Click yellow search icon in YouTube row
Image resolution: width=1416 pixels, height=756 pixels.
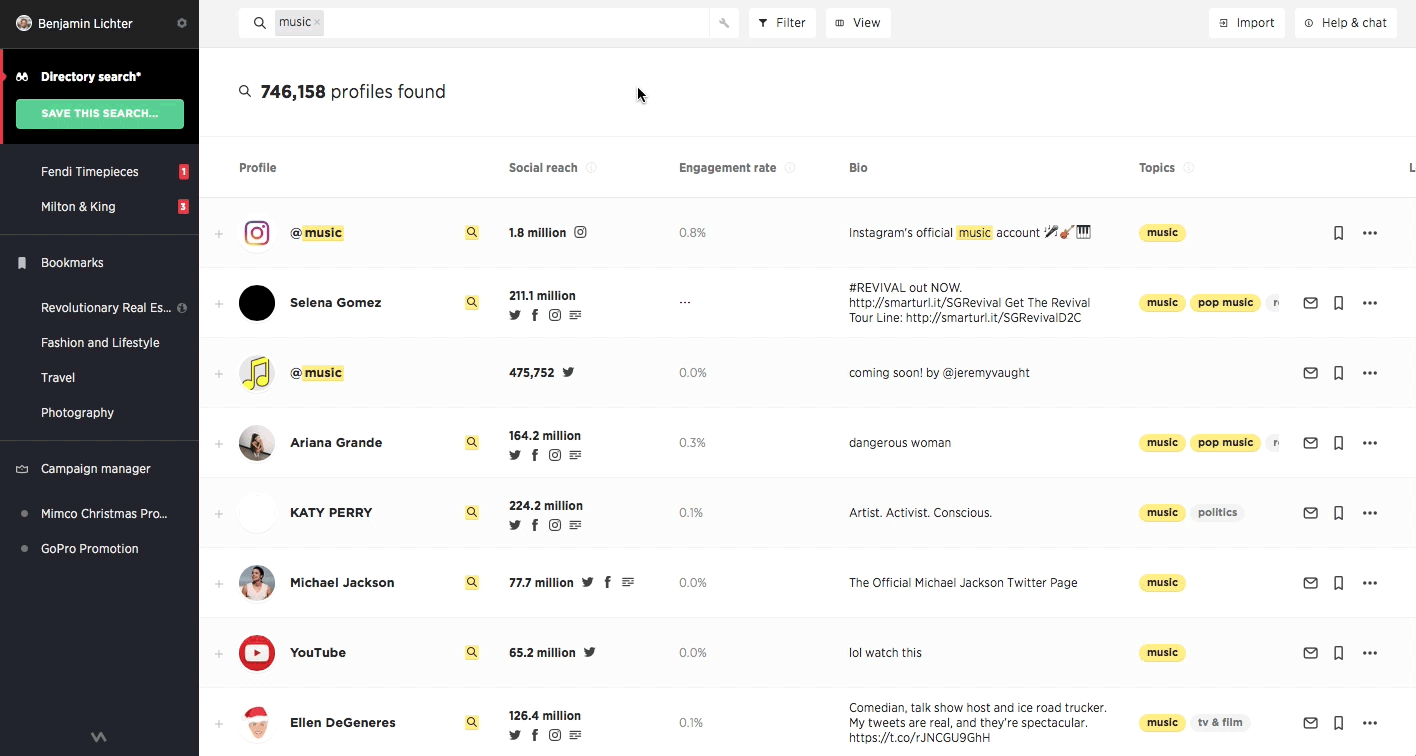point(472,652)
